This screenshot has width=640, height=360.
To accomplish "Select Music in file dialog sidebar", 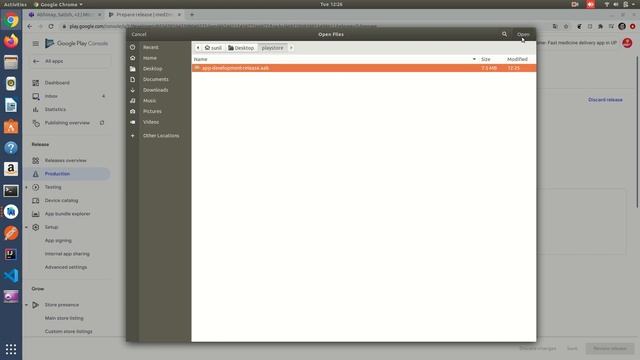I will (x=149, y=100).
